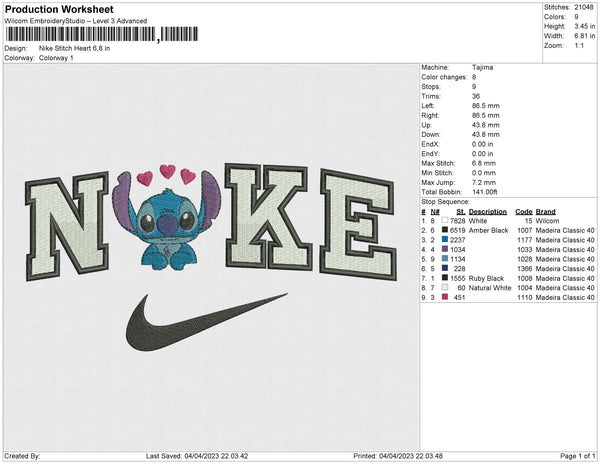
Task: Click the Amber Black description text
Action: pos(488,230)
